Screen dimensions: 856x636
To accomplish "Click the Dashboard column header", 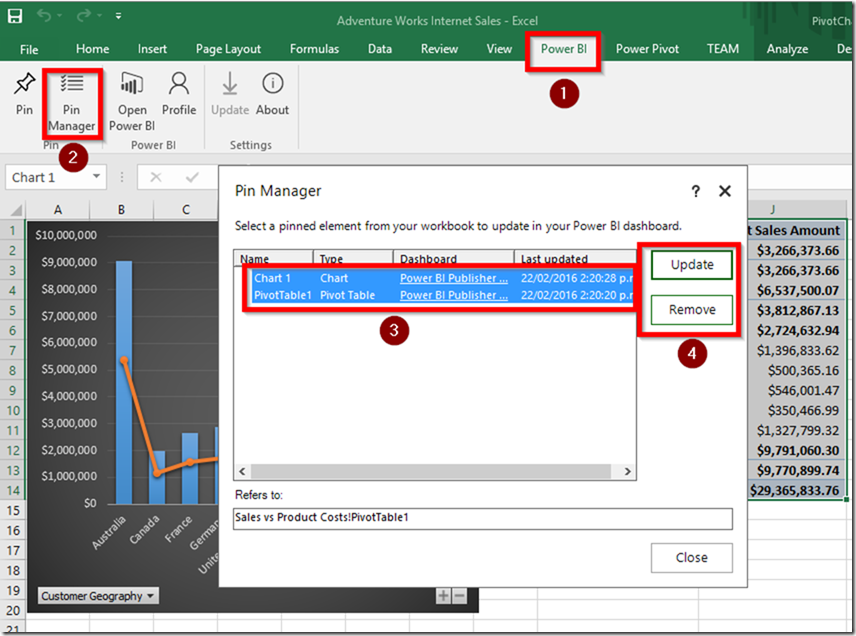I will pos(453,258).
